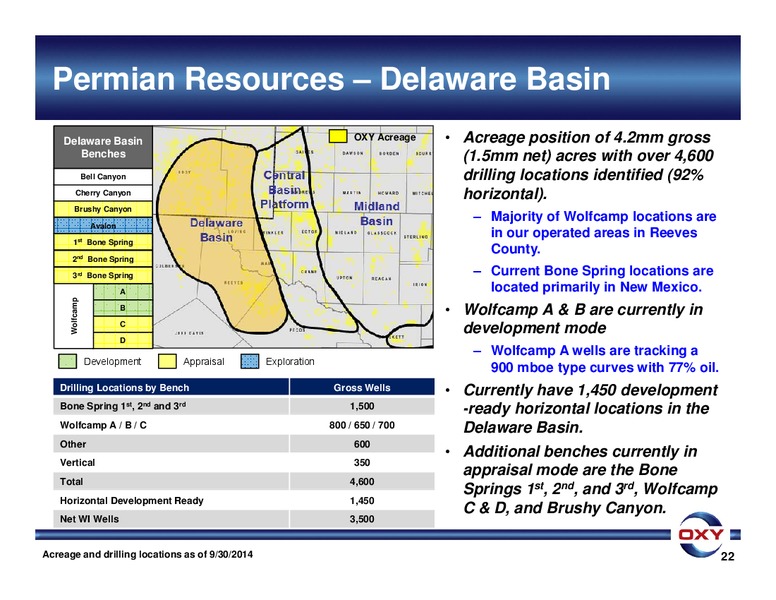Click the 'Appraisal' legend label
Screen dimensions: 776x600
[204, 362]
